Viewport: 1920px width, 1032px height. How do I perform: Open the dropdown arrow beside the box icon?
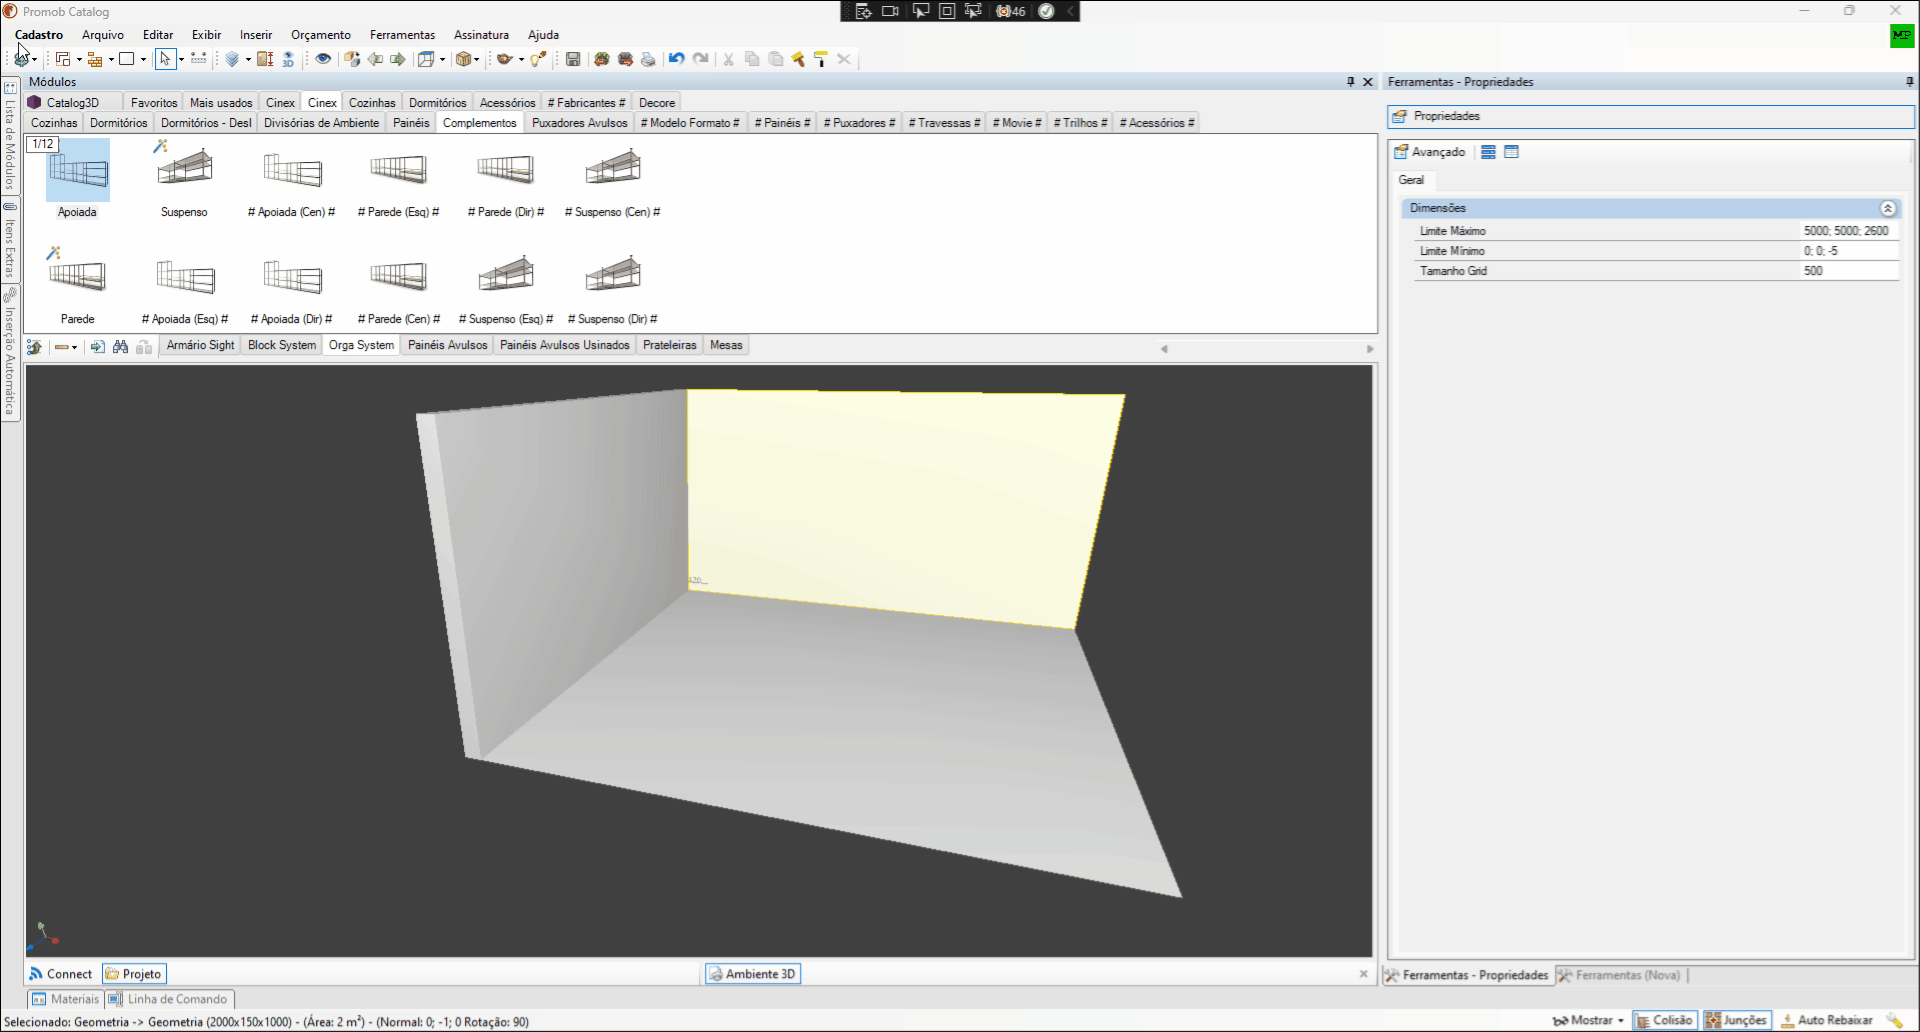[476, 59]
